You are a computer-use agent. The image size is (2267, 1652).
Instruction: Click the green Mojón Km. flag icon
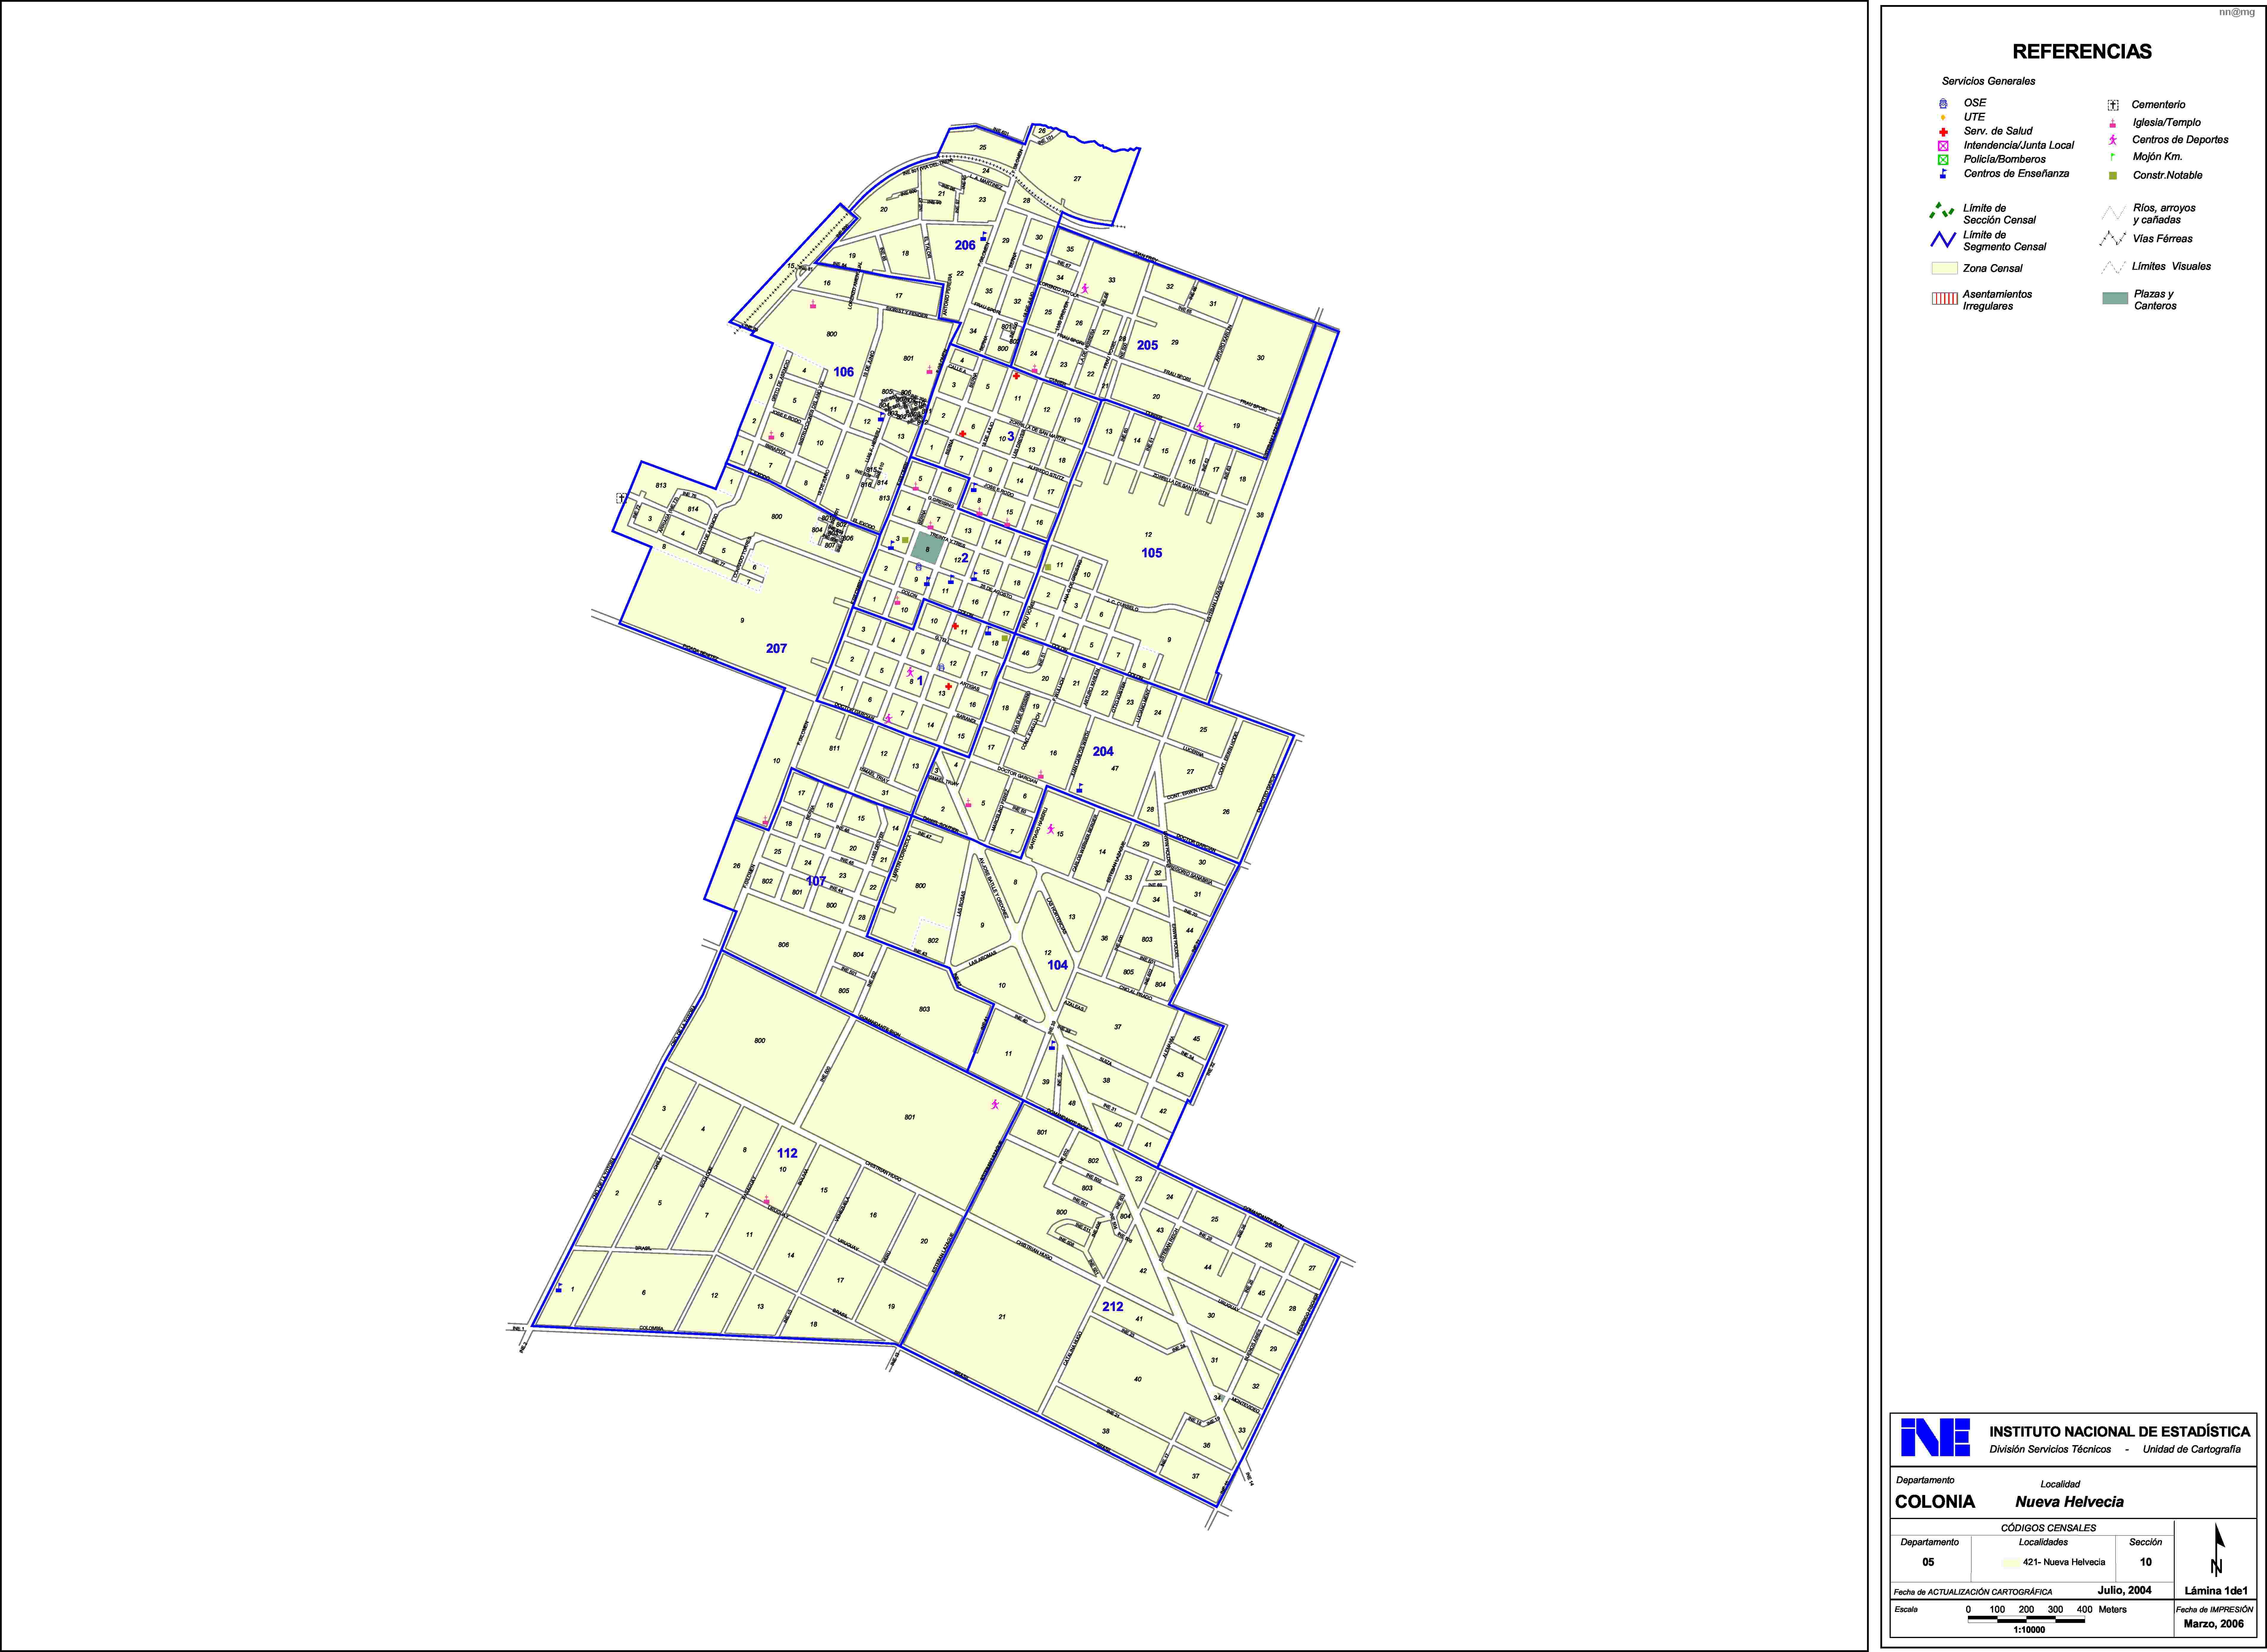click(2113, 157)
